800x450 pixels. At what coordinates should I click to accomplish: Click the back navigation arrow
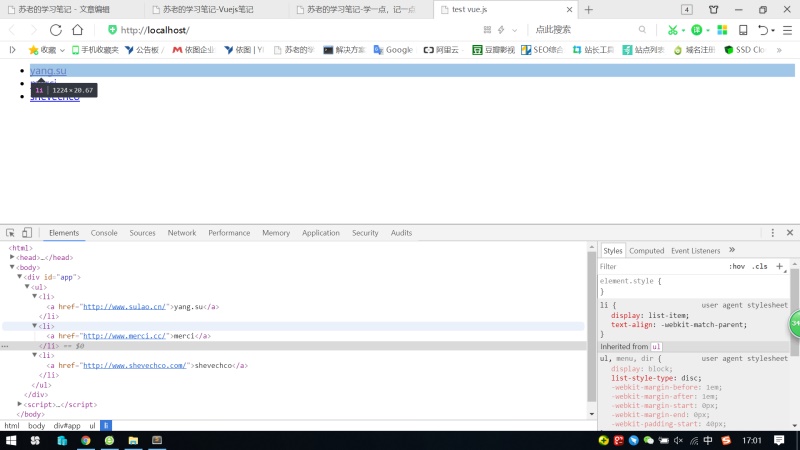12,30
